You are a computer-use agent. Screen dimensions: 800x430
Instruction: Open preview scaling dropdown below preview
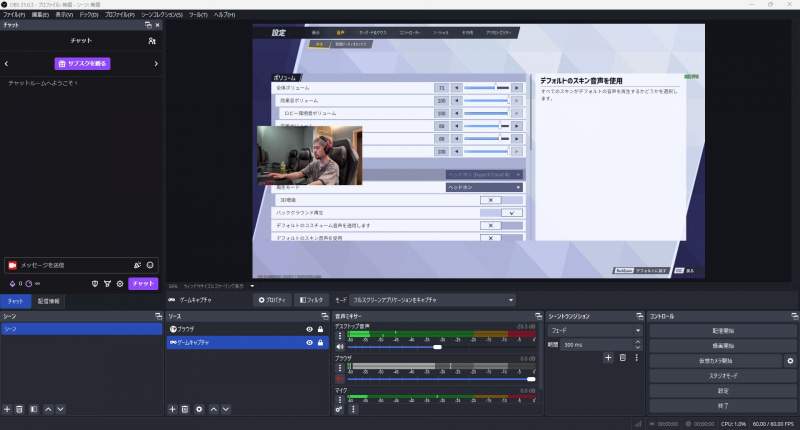point(252,286)
